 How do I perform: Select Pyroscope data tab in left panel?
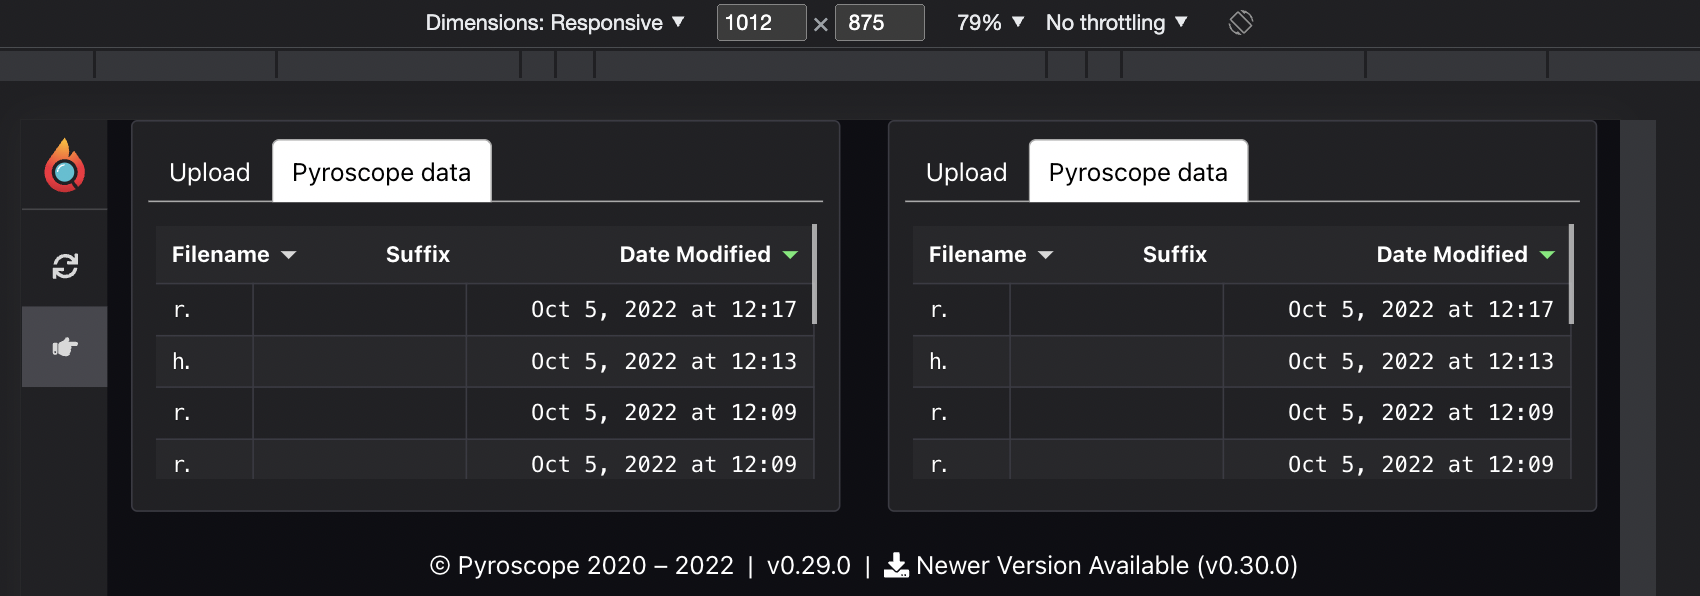(381, 172)
